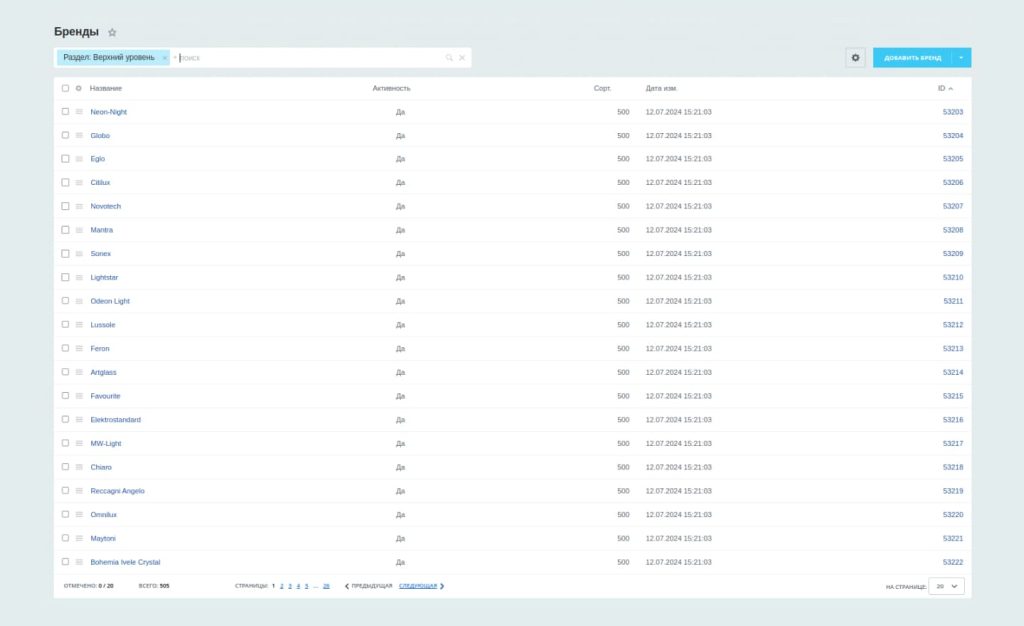Screen dimensions: 1024x626
Task: Check the Favourite row checkbox
Action: [65, 396]
